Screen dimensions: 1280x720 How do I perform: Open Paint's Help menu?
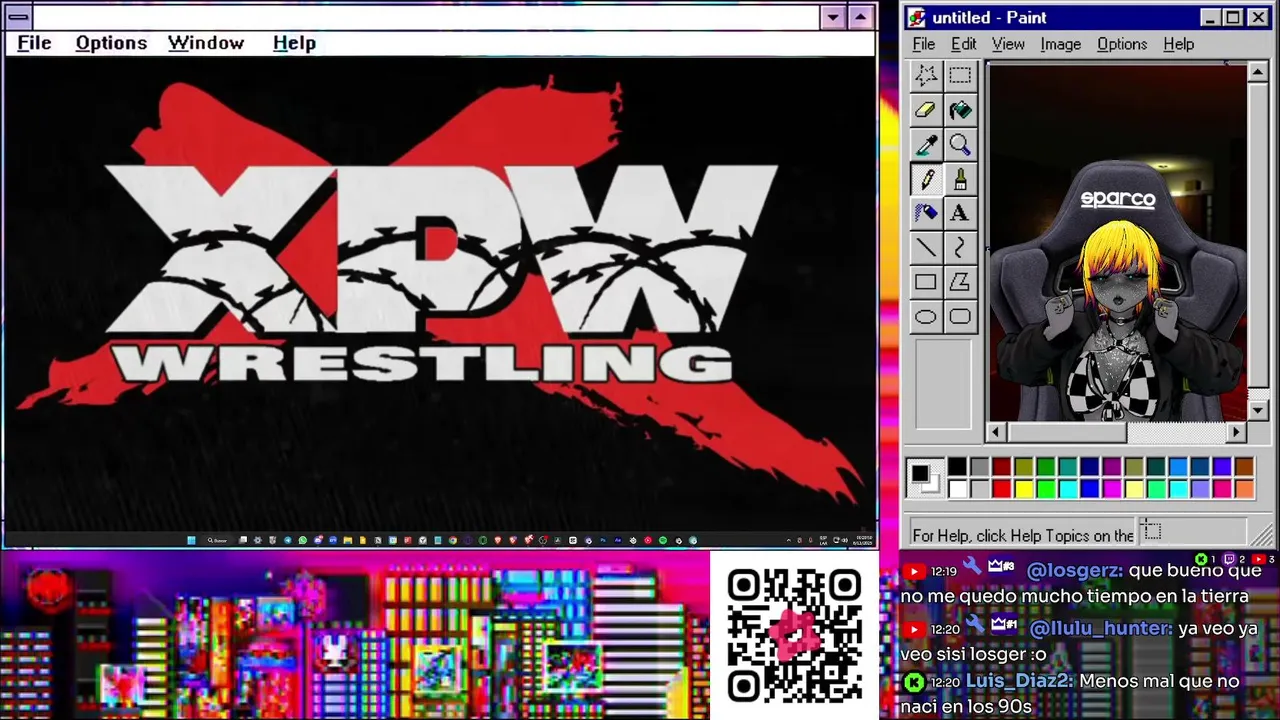click(x=1179, y=44)
